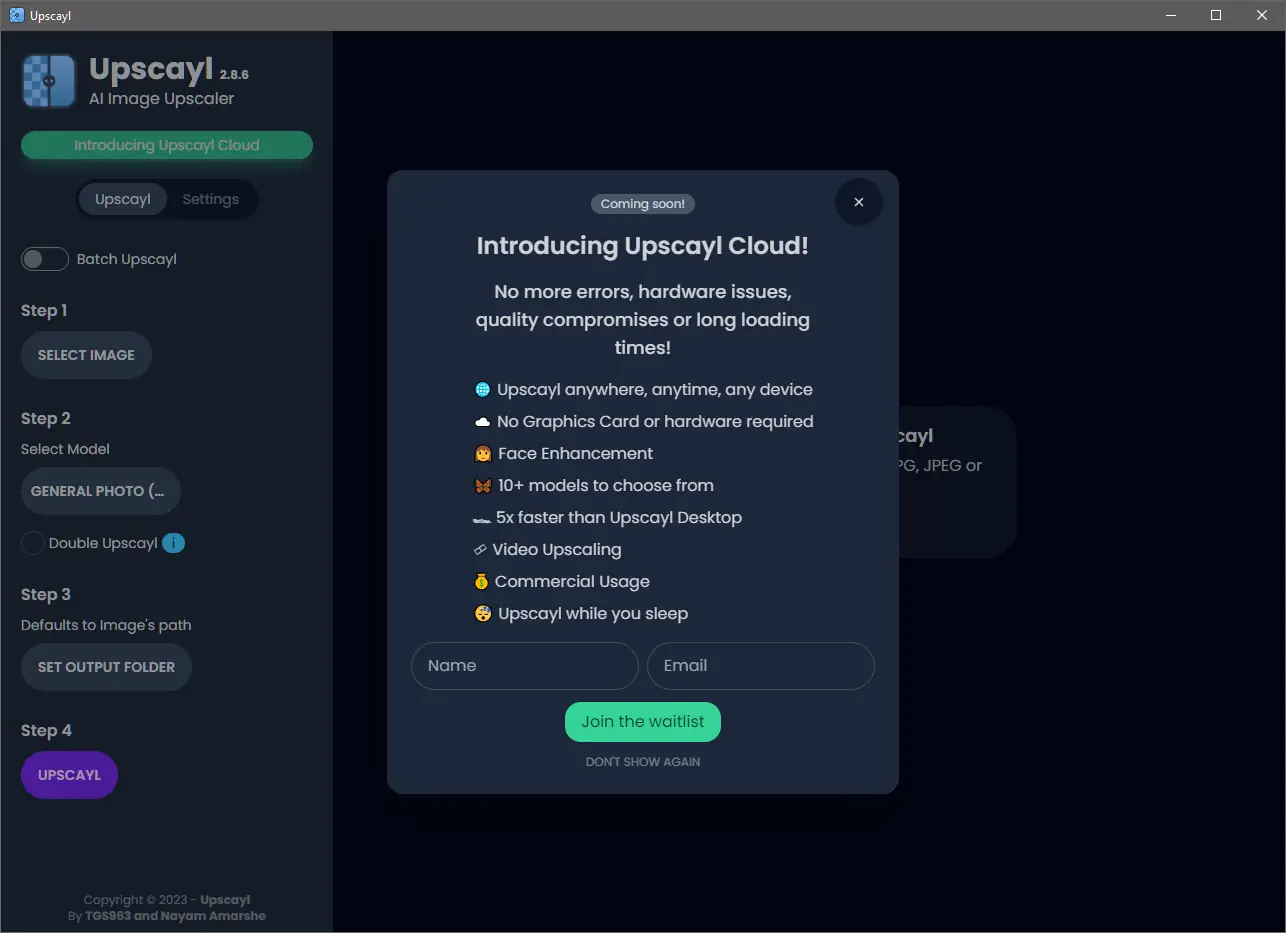Click the butterfly icon beside 10+ models
The width and height of the screenshot is (1286, 933).
click(x=483, y=486)
